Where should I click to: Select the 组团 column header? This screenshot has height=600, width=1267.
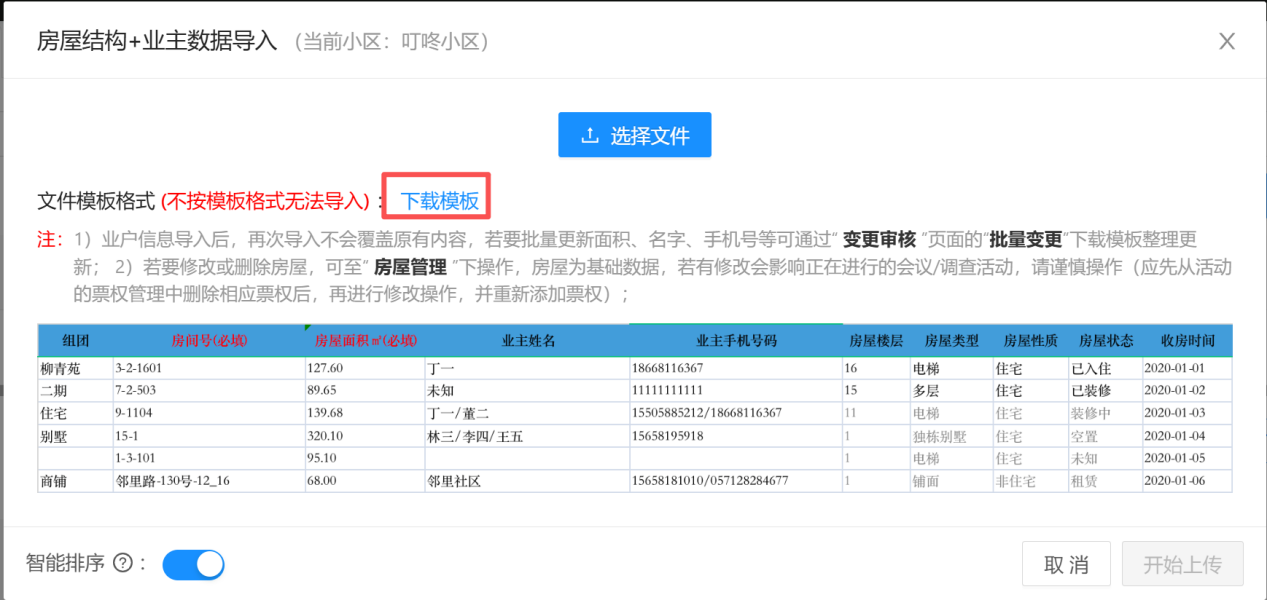[75, 341]
